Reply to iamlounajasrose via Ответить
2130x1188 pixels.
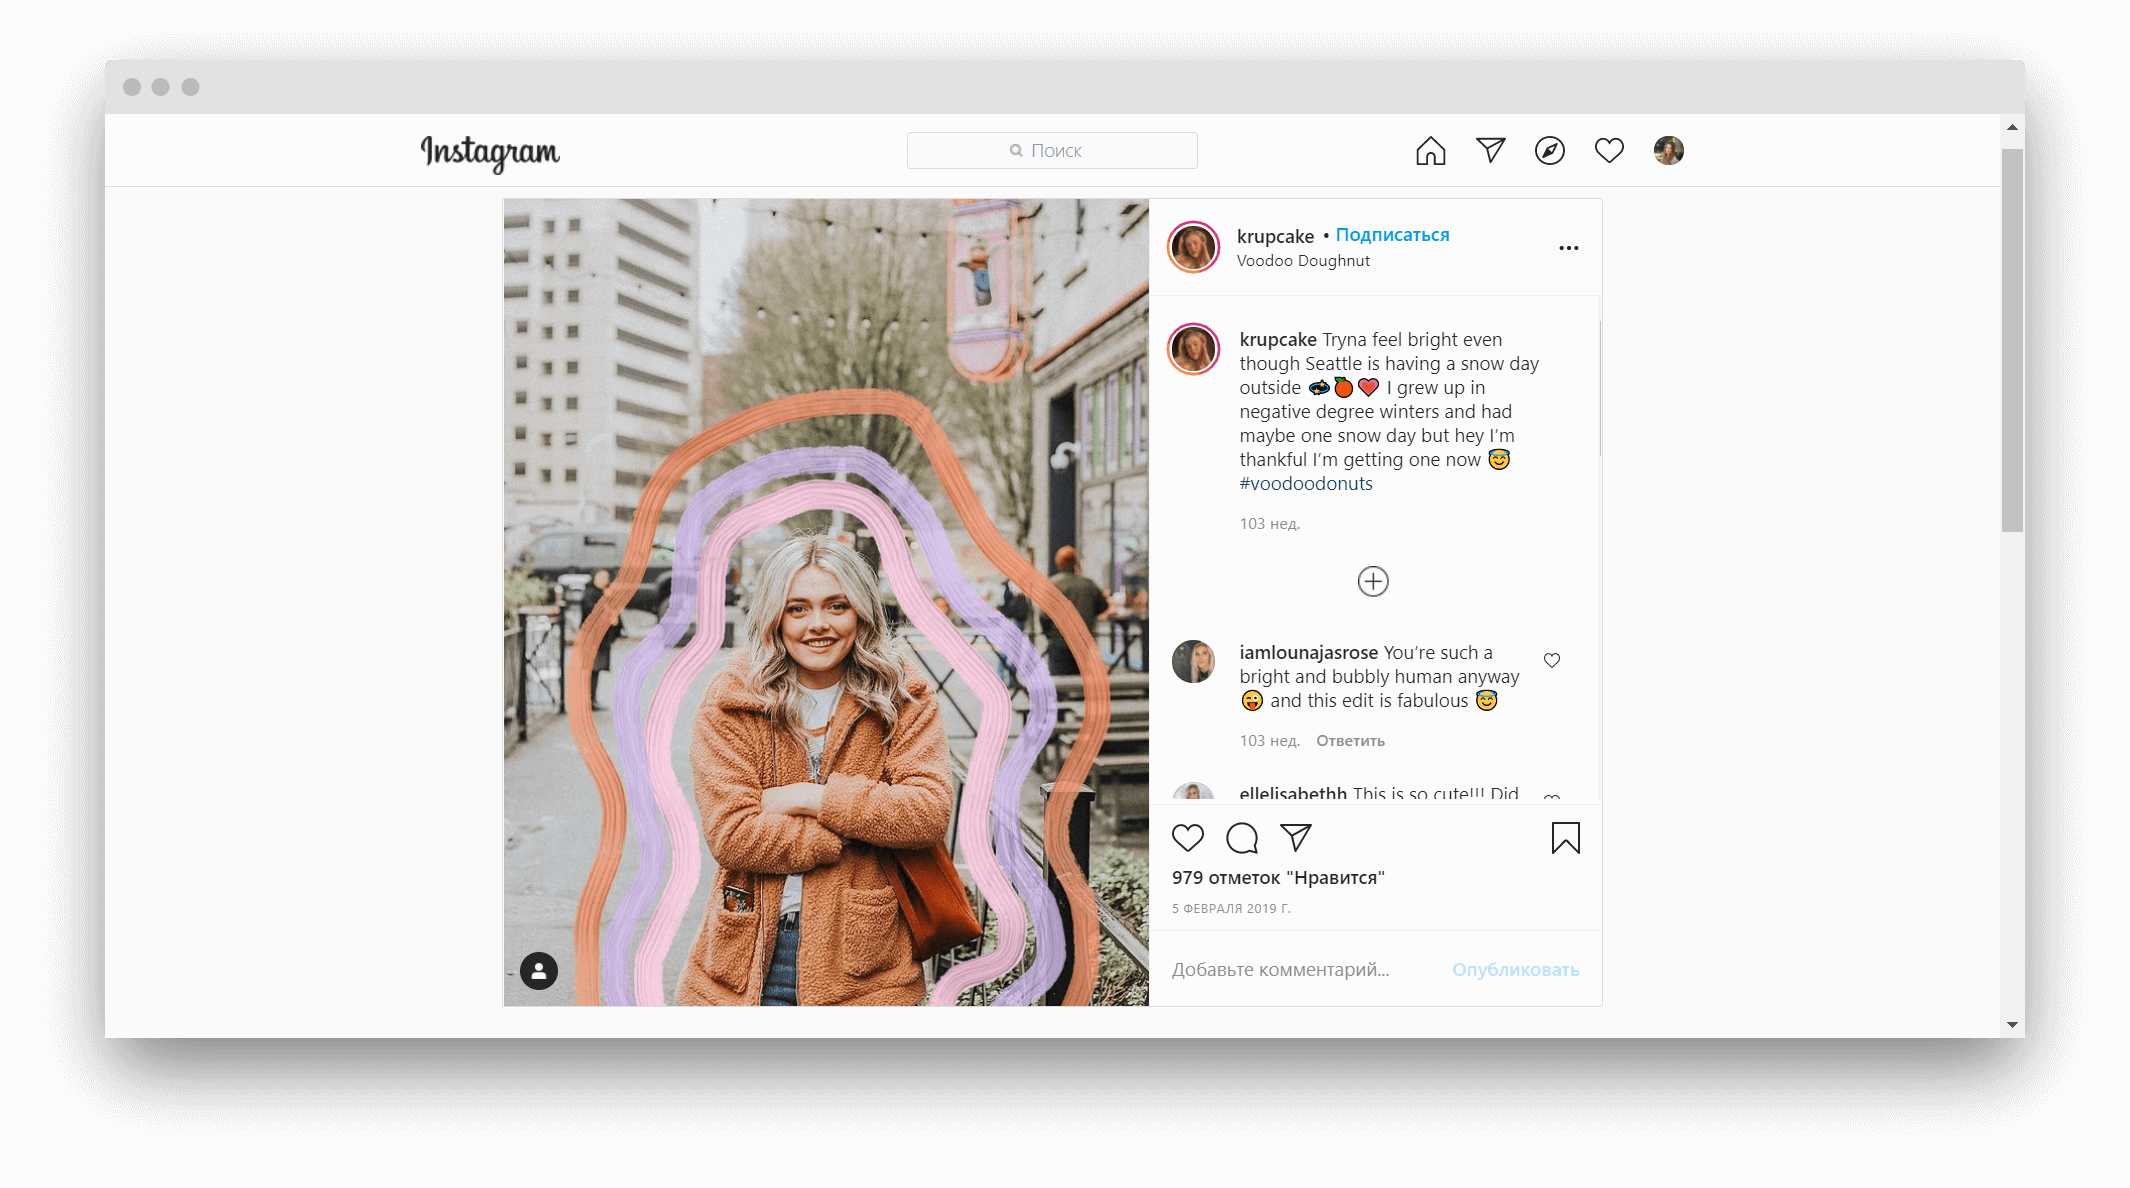[1350, 741]
